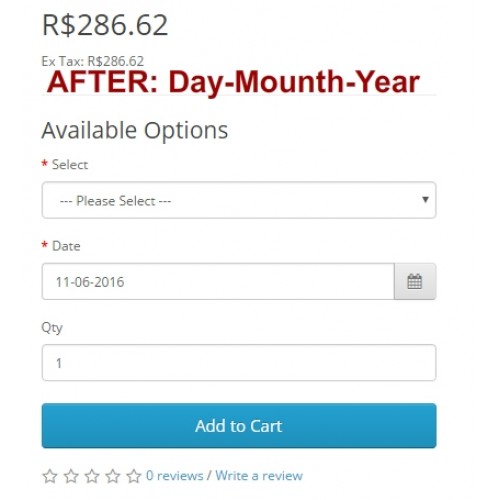The height and width of the screenshot is (500, 500).
Task: Click the fourth rating star
Action: point(113,476)
